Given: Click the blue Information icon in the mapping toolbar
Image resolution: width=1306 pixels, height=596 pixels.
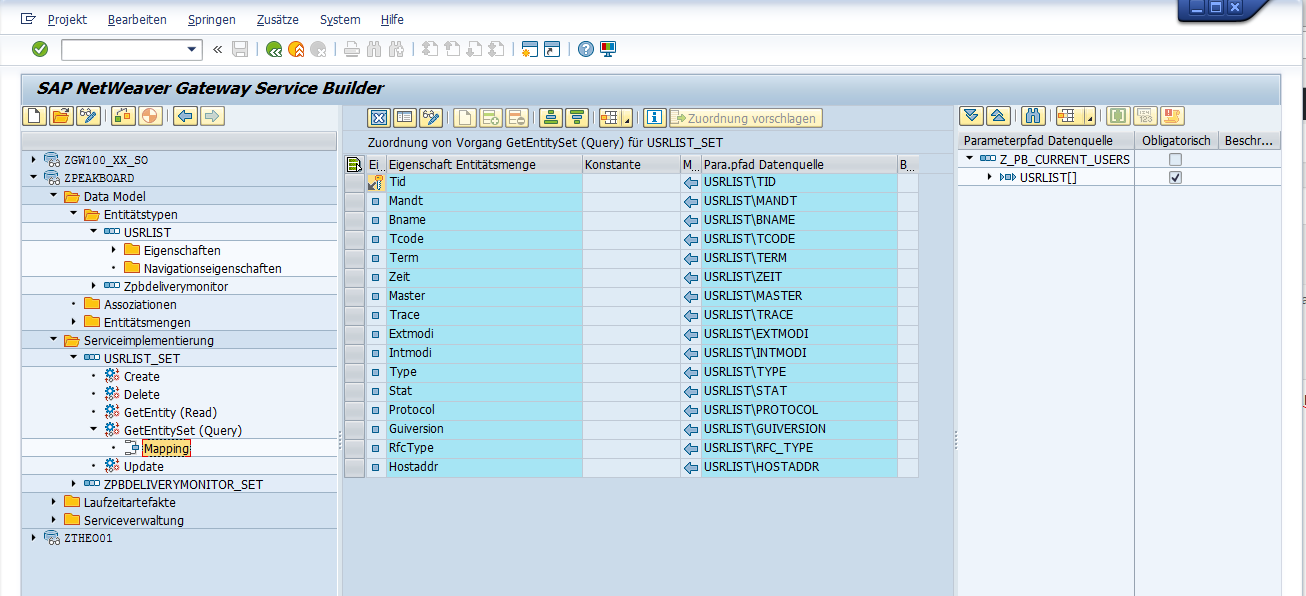Looking at the screenshot, I should point(655,118).
